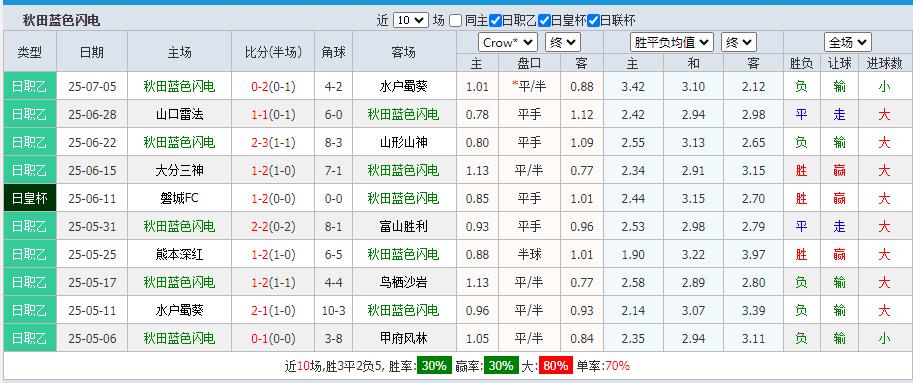Click 水户蜀葵 home team on 25-05-11 row

pyautogui.click(x=179, y=310)
